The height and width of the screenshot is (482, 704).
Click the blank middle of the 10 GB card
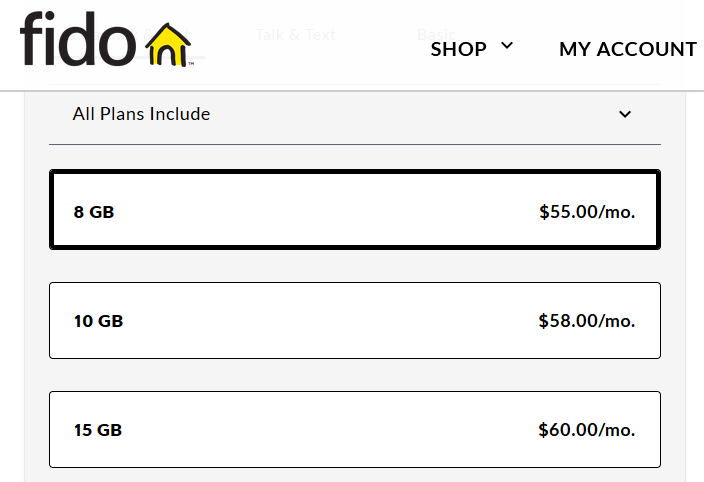tap(330, 321)
